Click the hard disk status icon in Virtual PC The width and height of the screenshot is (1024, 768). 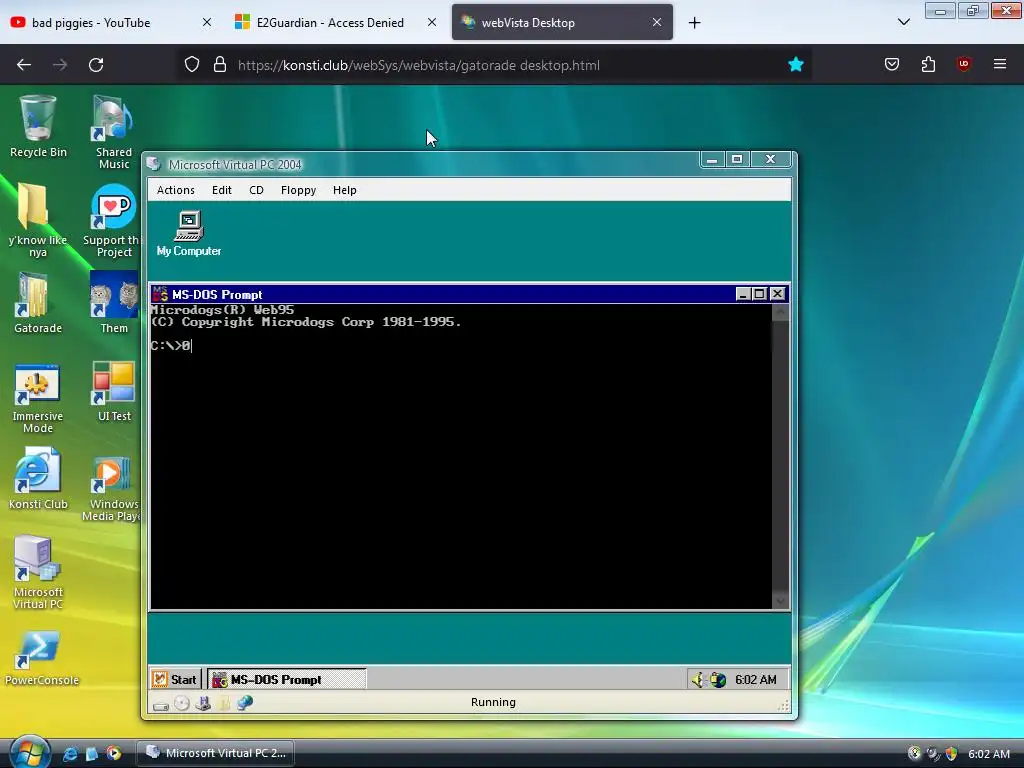click(161, 704)
